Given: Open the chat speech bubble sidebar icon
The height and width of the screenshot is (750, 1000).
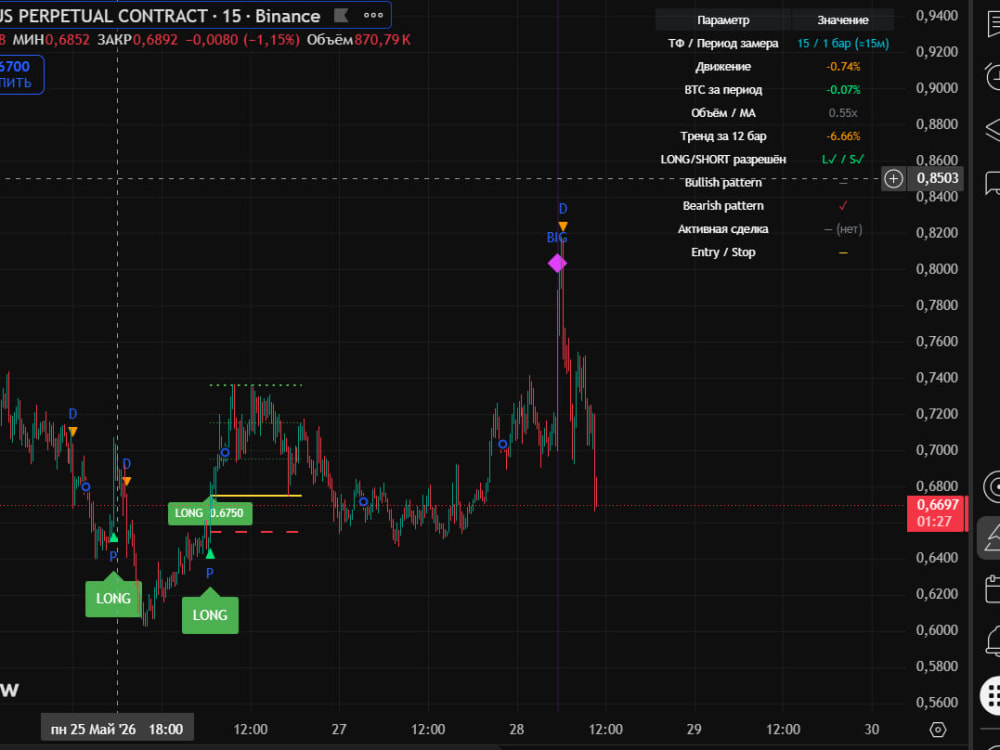Looking at the screenshot, I should pos(994,183).
